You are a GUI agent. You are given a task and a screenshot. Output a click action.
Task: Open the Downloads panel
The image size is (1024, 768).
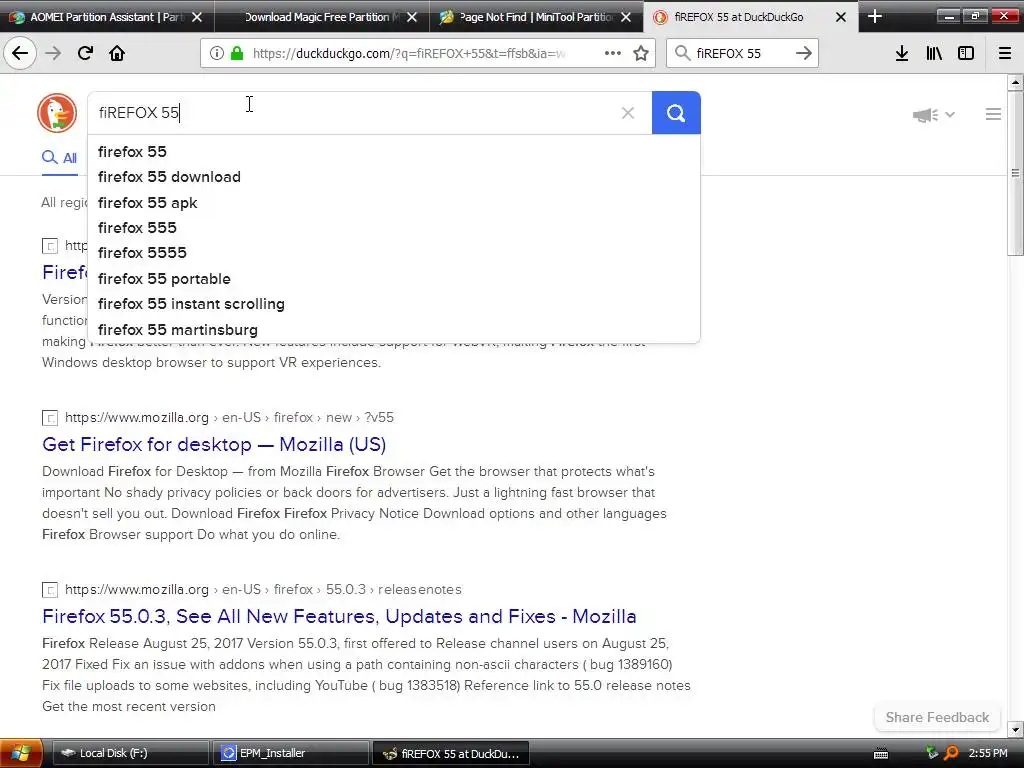click(x=902, y=53)
